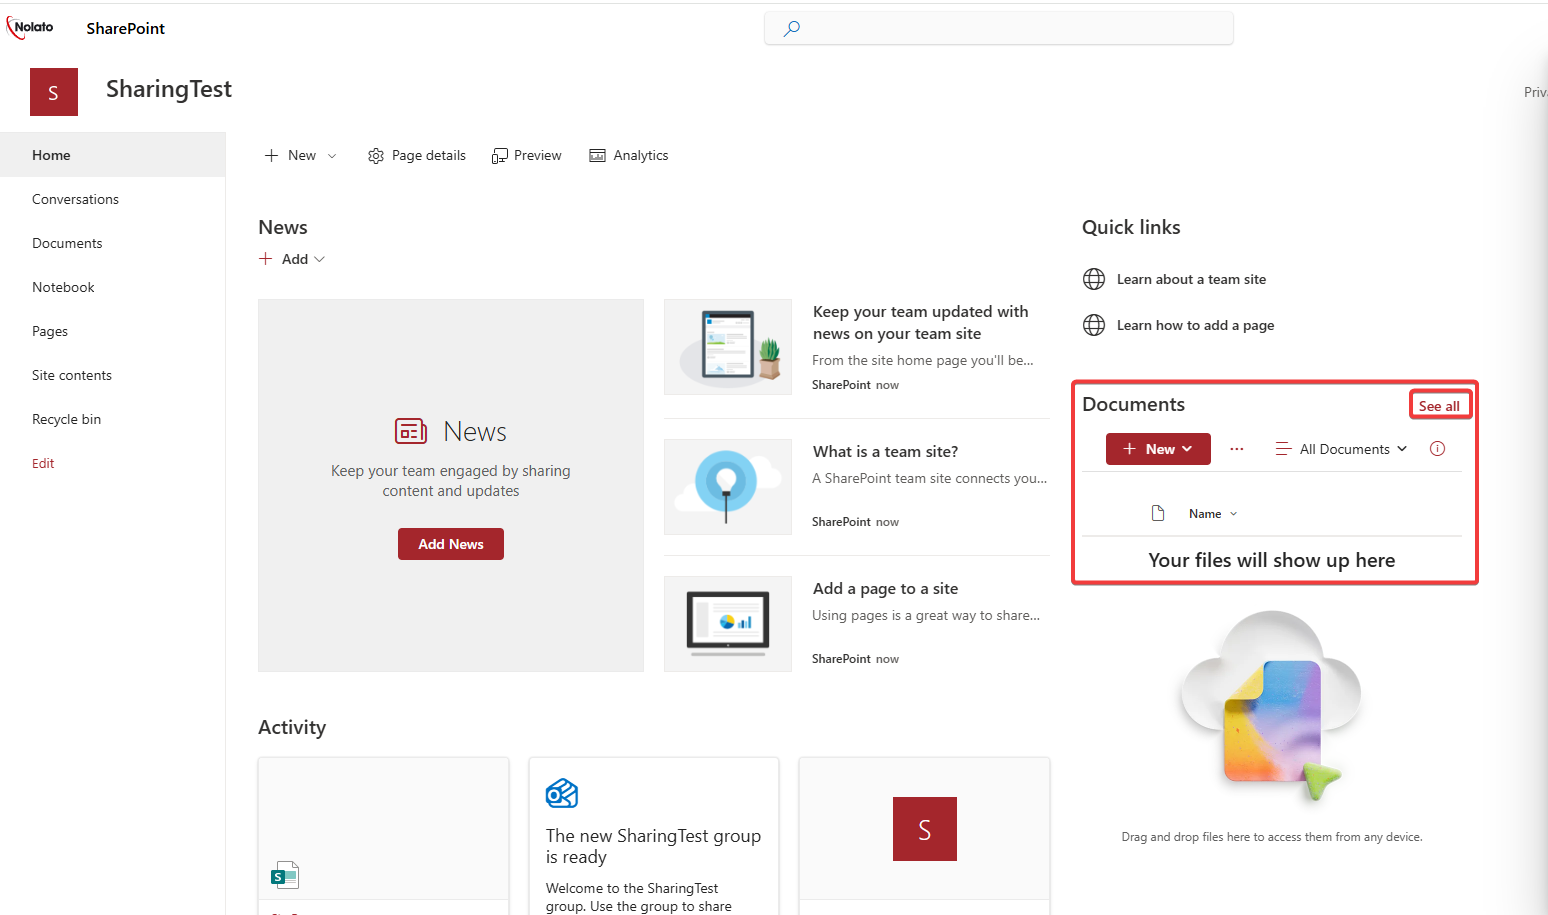The width and height of the screenshot is (1548, 915).
Task: Click the view list icon beside All Documents
Action: (1283, 449)
